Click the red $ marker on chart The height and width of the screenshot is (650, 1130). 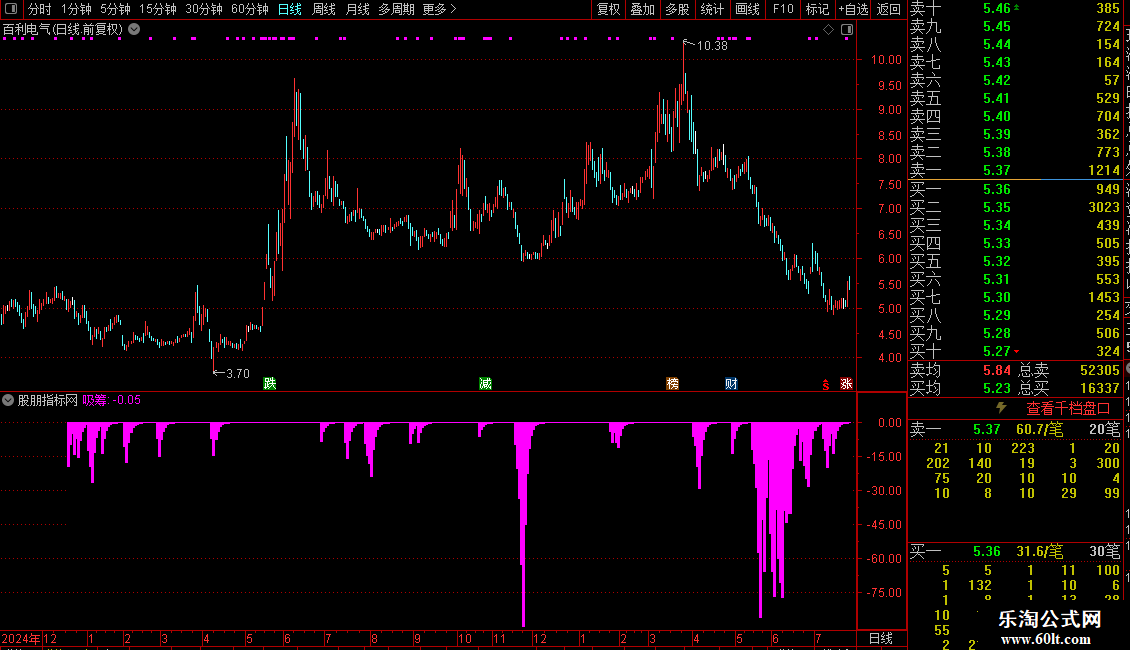[826, 385]
